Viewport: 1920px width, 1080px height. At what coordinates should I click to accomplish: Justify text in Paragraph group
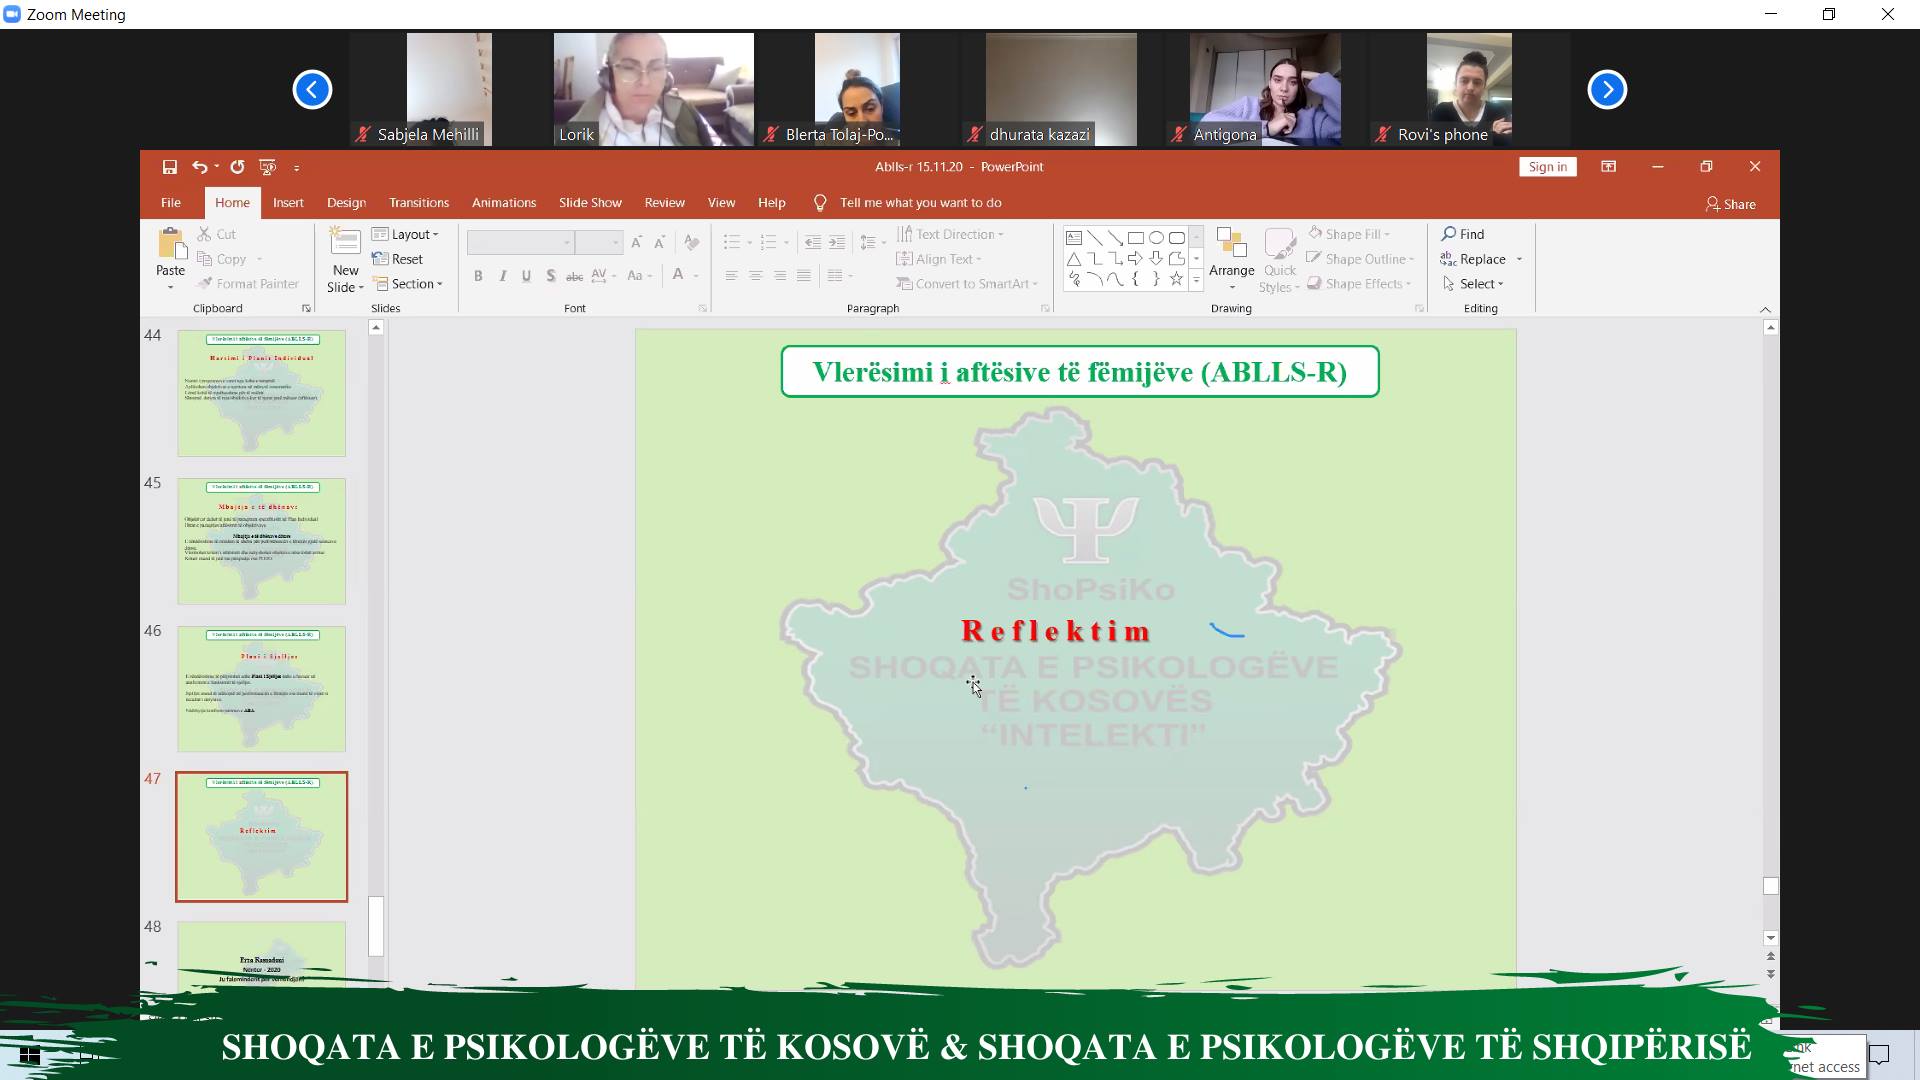tap(803, 276)
